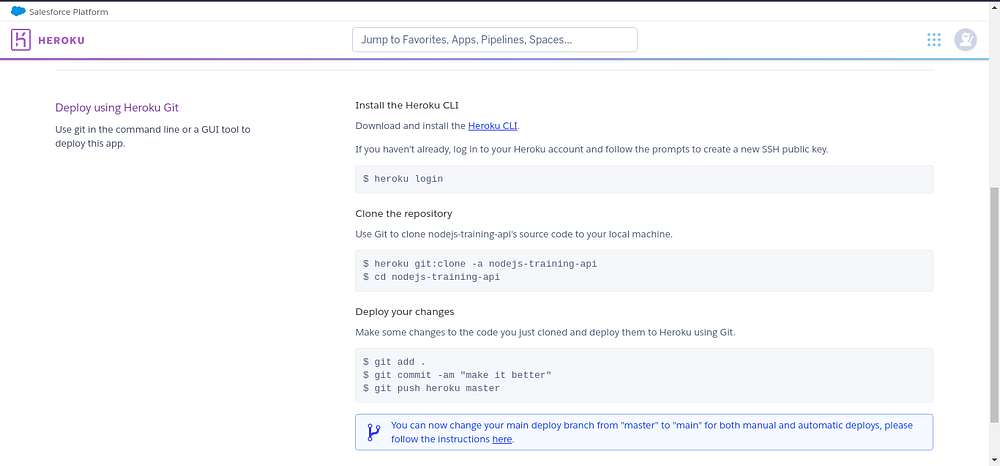Click the git commit -am command line
This screenshot has height=466, width=1000.
pyautogui.click(x=457, y=375)
